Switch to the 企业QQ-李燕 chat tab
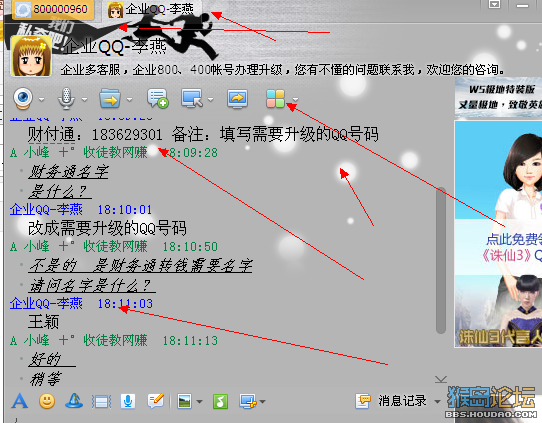The height and width of the screenshot is (423, 542). 150,9
